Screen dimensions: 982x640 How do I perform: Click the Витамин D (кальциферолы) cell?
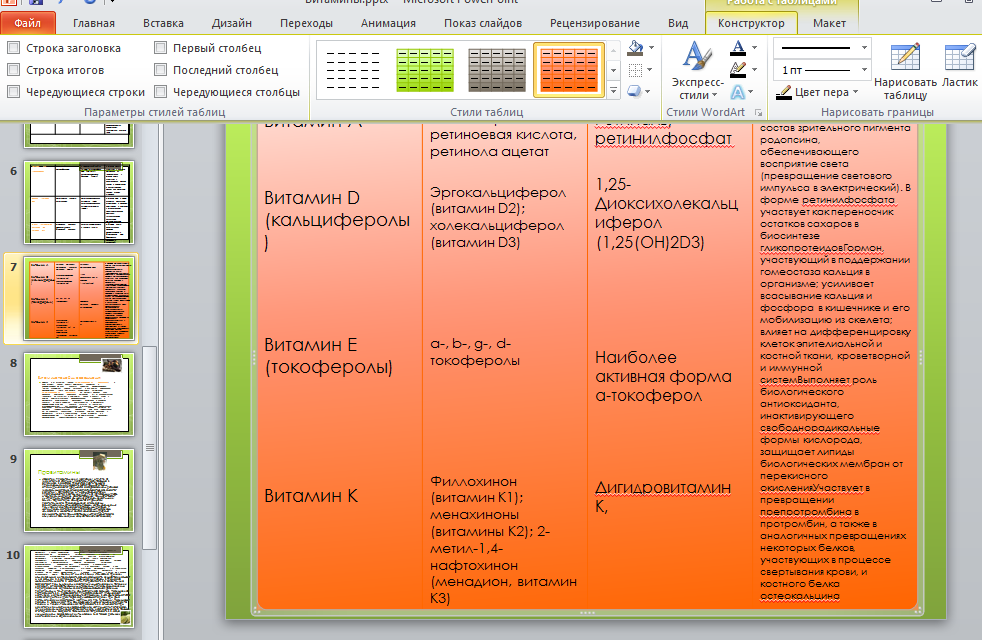coord(337,220)
